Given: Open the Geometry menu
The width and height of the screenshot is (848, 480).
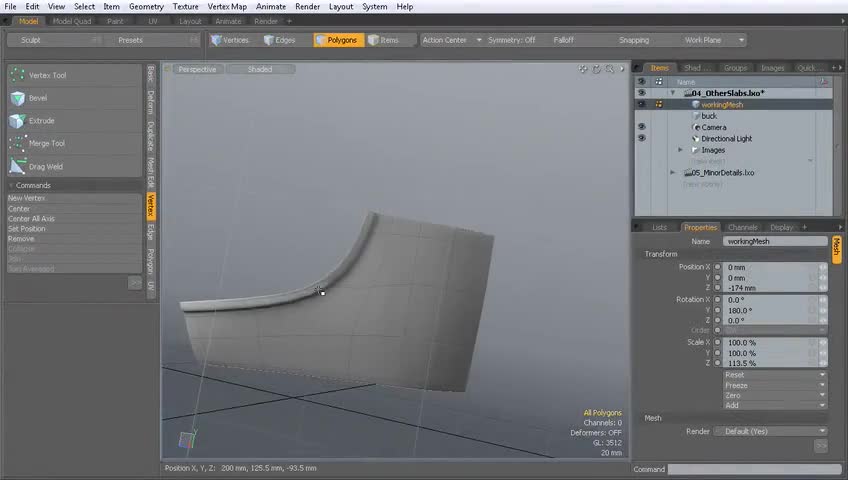Looking at the screenshot, I should 146,7.
